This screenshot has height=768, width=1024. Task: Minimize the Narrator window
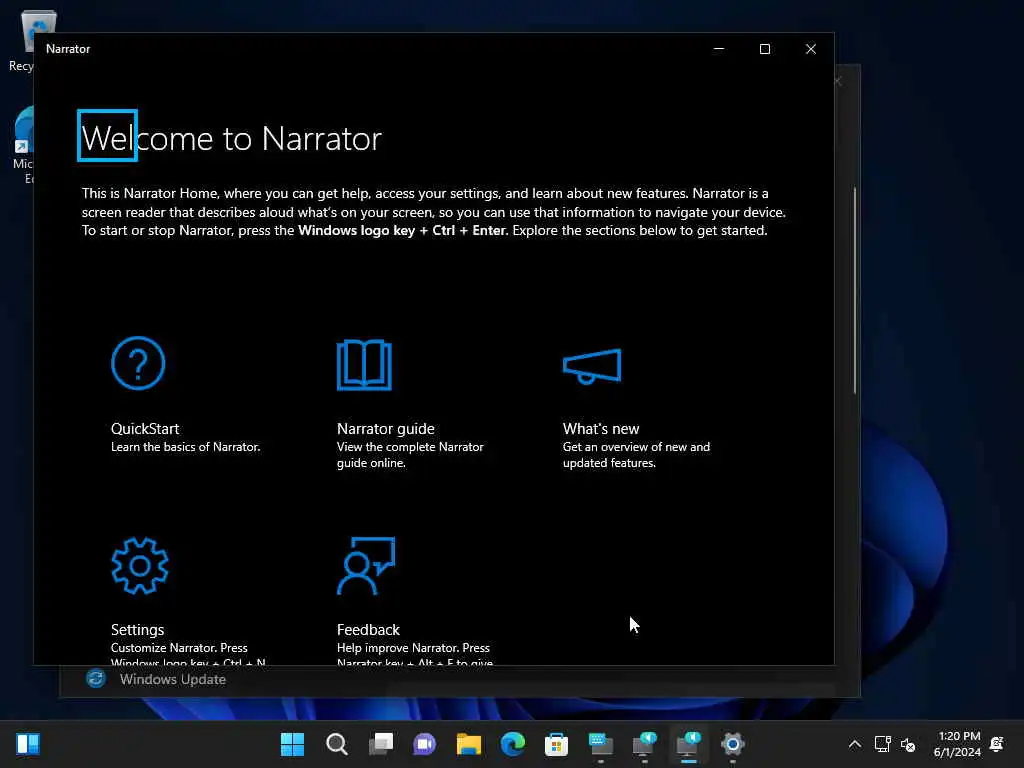719,49
